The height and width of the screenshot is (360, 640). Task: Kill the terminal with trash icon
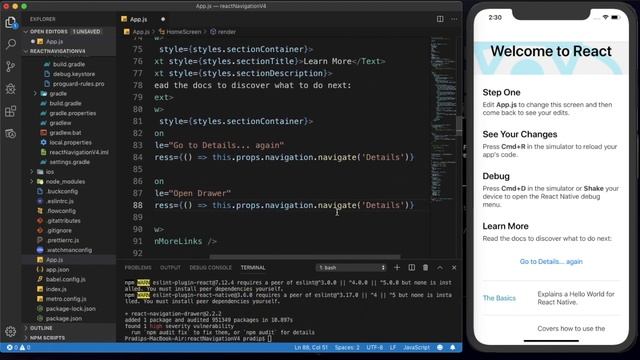pos(425,267)
